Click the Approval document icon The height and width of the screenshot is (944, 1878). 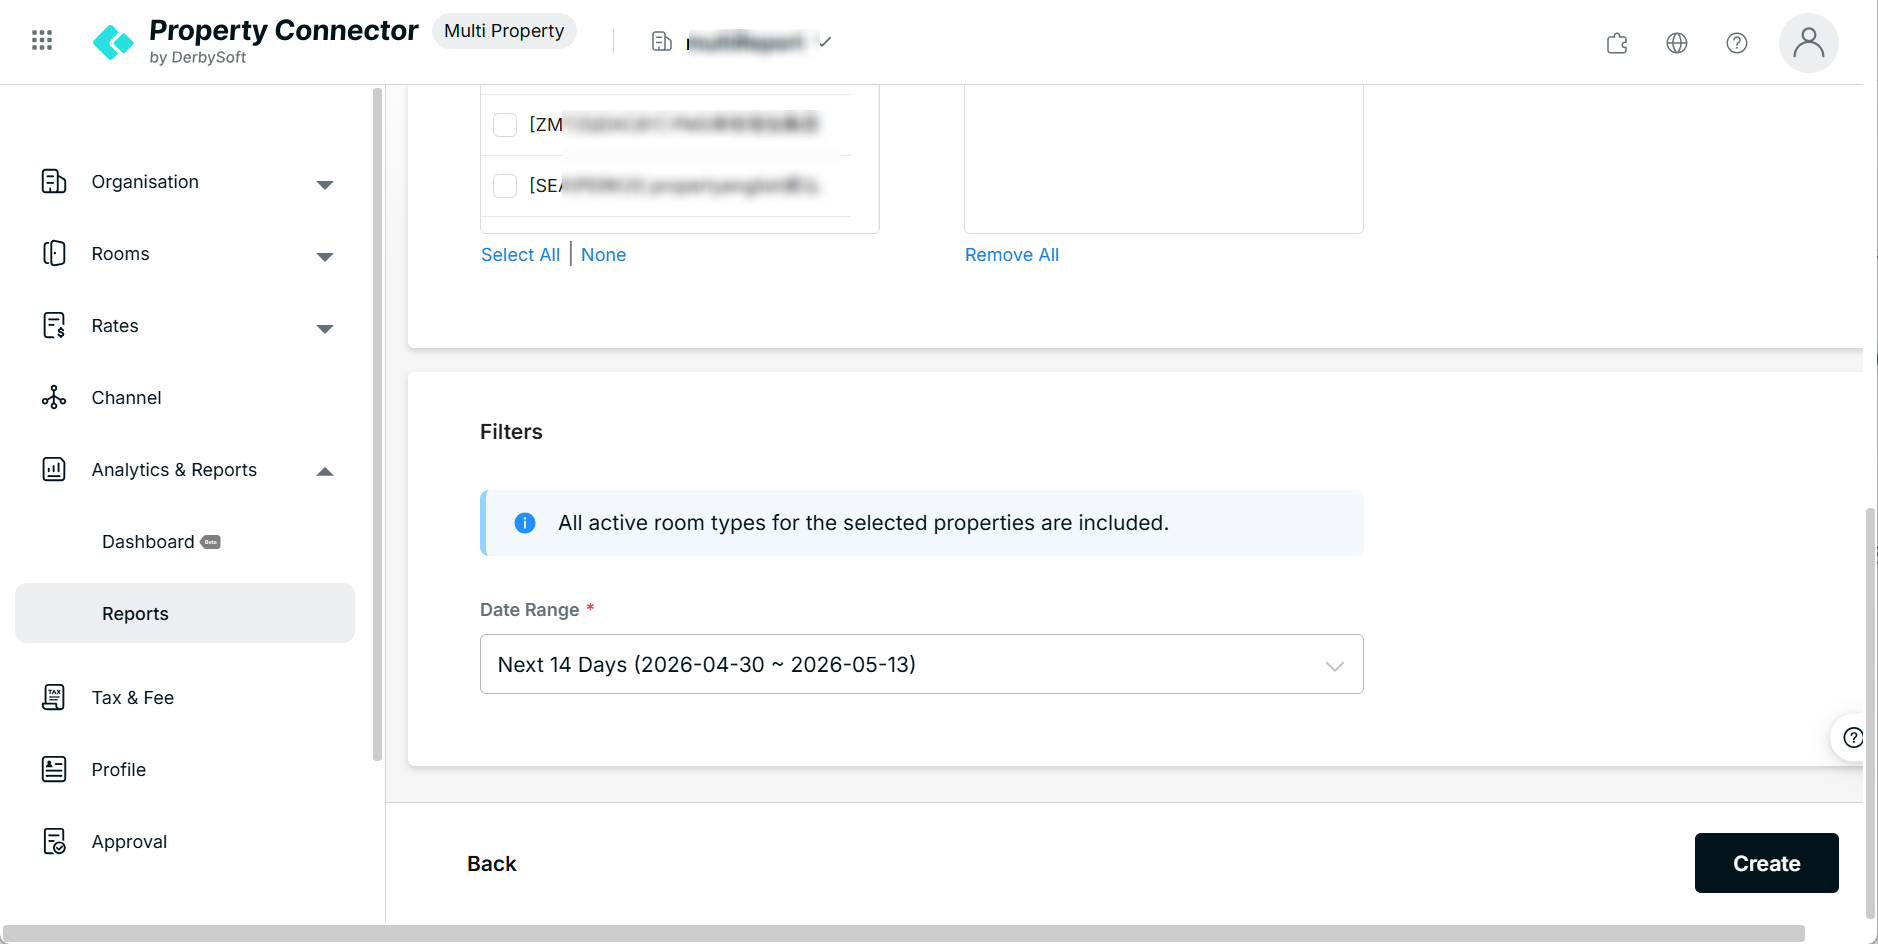tap(54, 842)
